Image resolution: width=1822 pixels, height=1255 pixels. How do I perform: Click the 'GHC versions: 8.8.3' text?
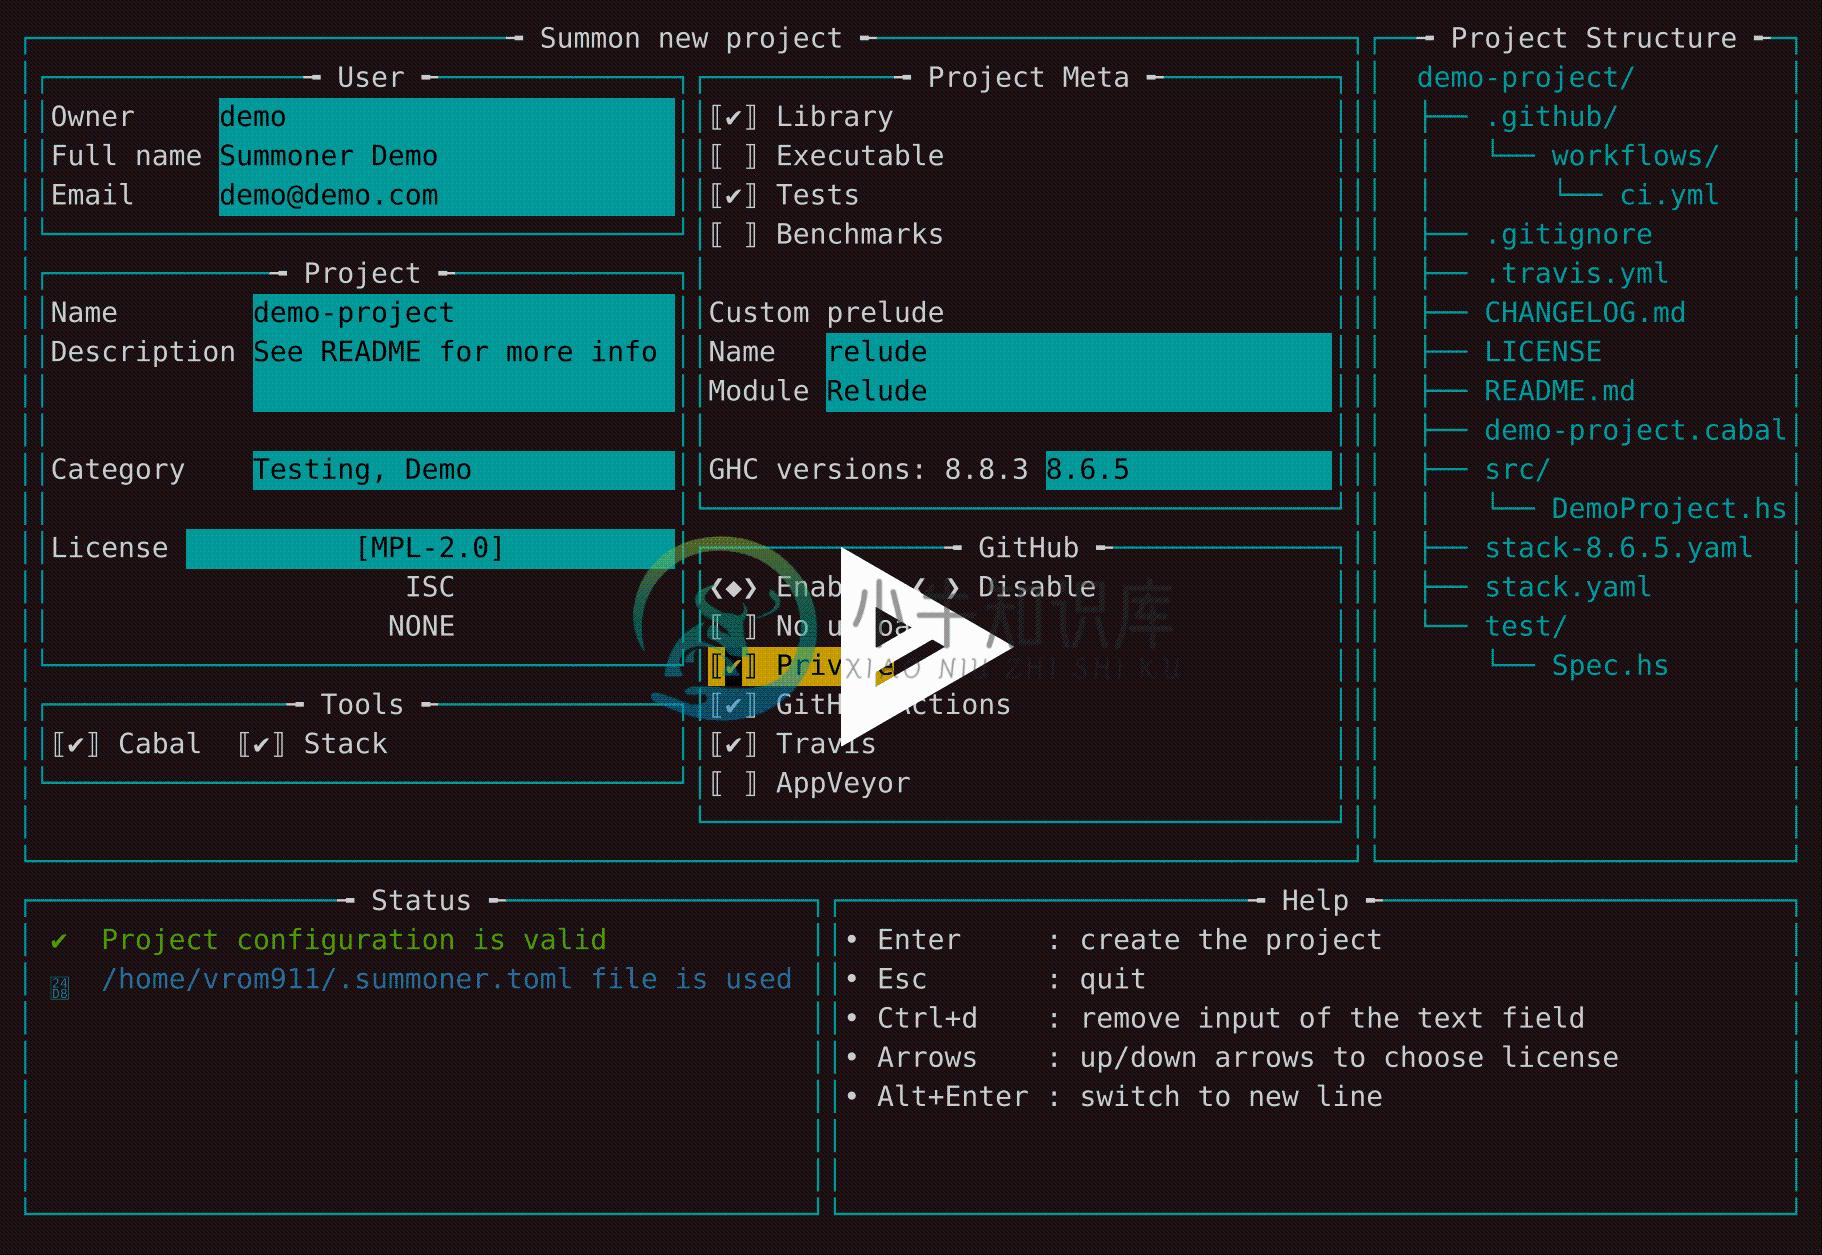click(868, 470)
